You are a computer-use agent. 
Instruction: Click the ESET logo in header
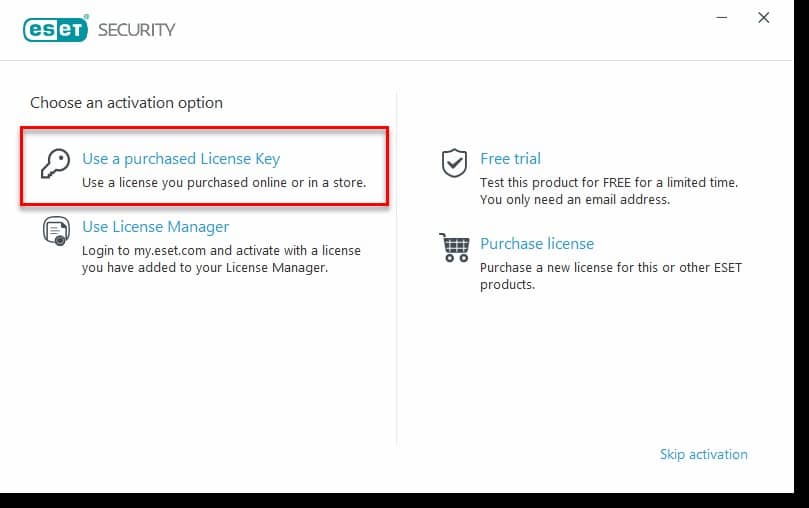(56, 29)
